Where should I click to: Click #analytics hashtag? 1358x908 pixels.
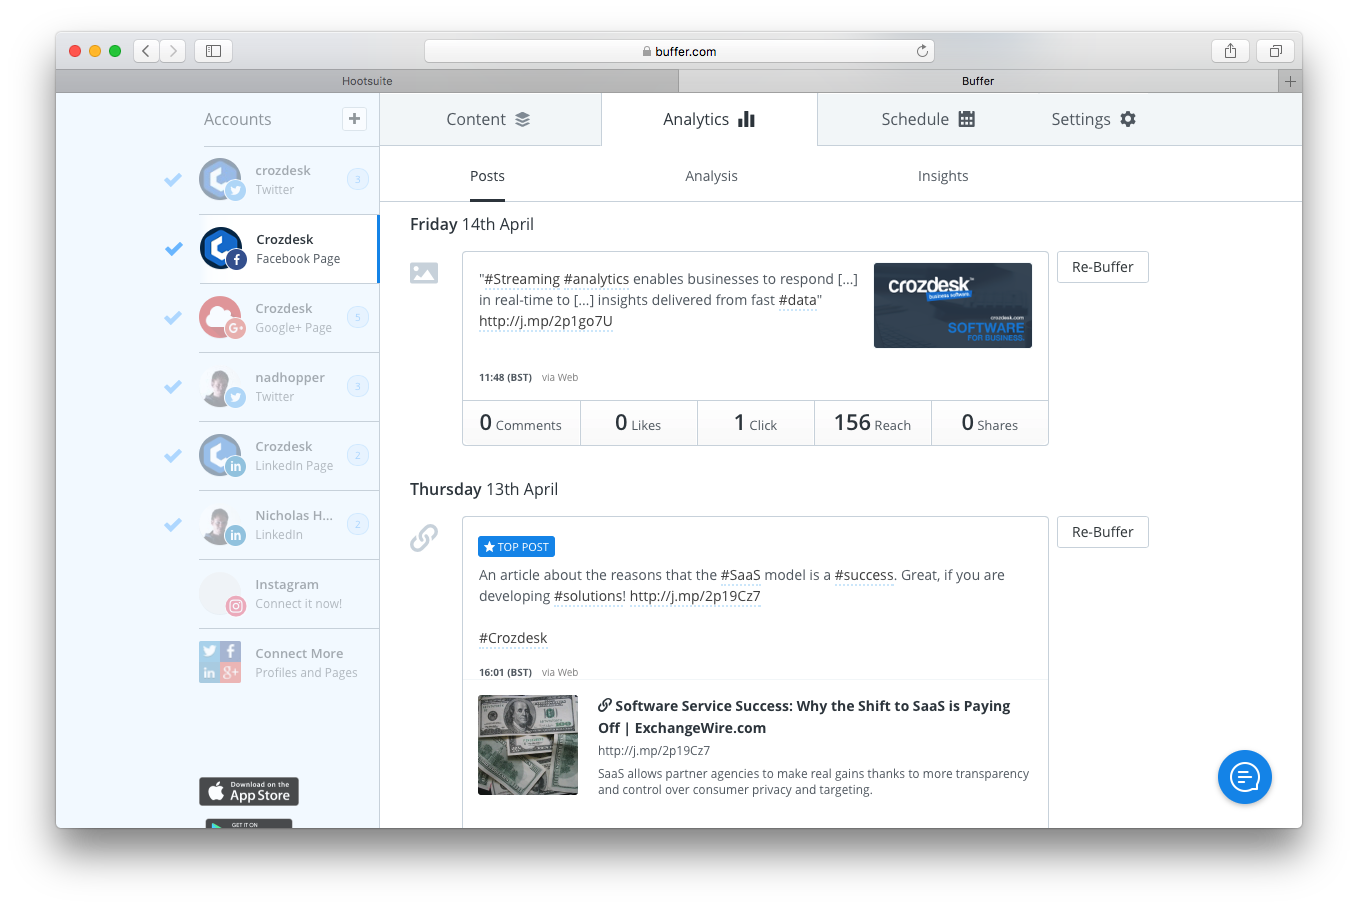pos(596,279)
